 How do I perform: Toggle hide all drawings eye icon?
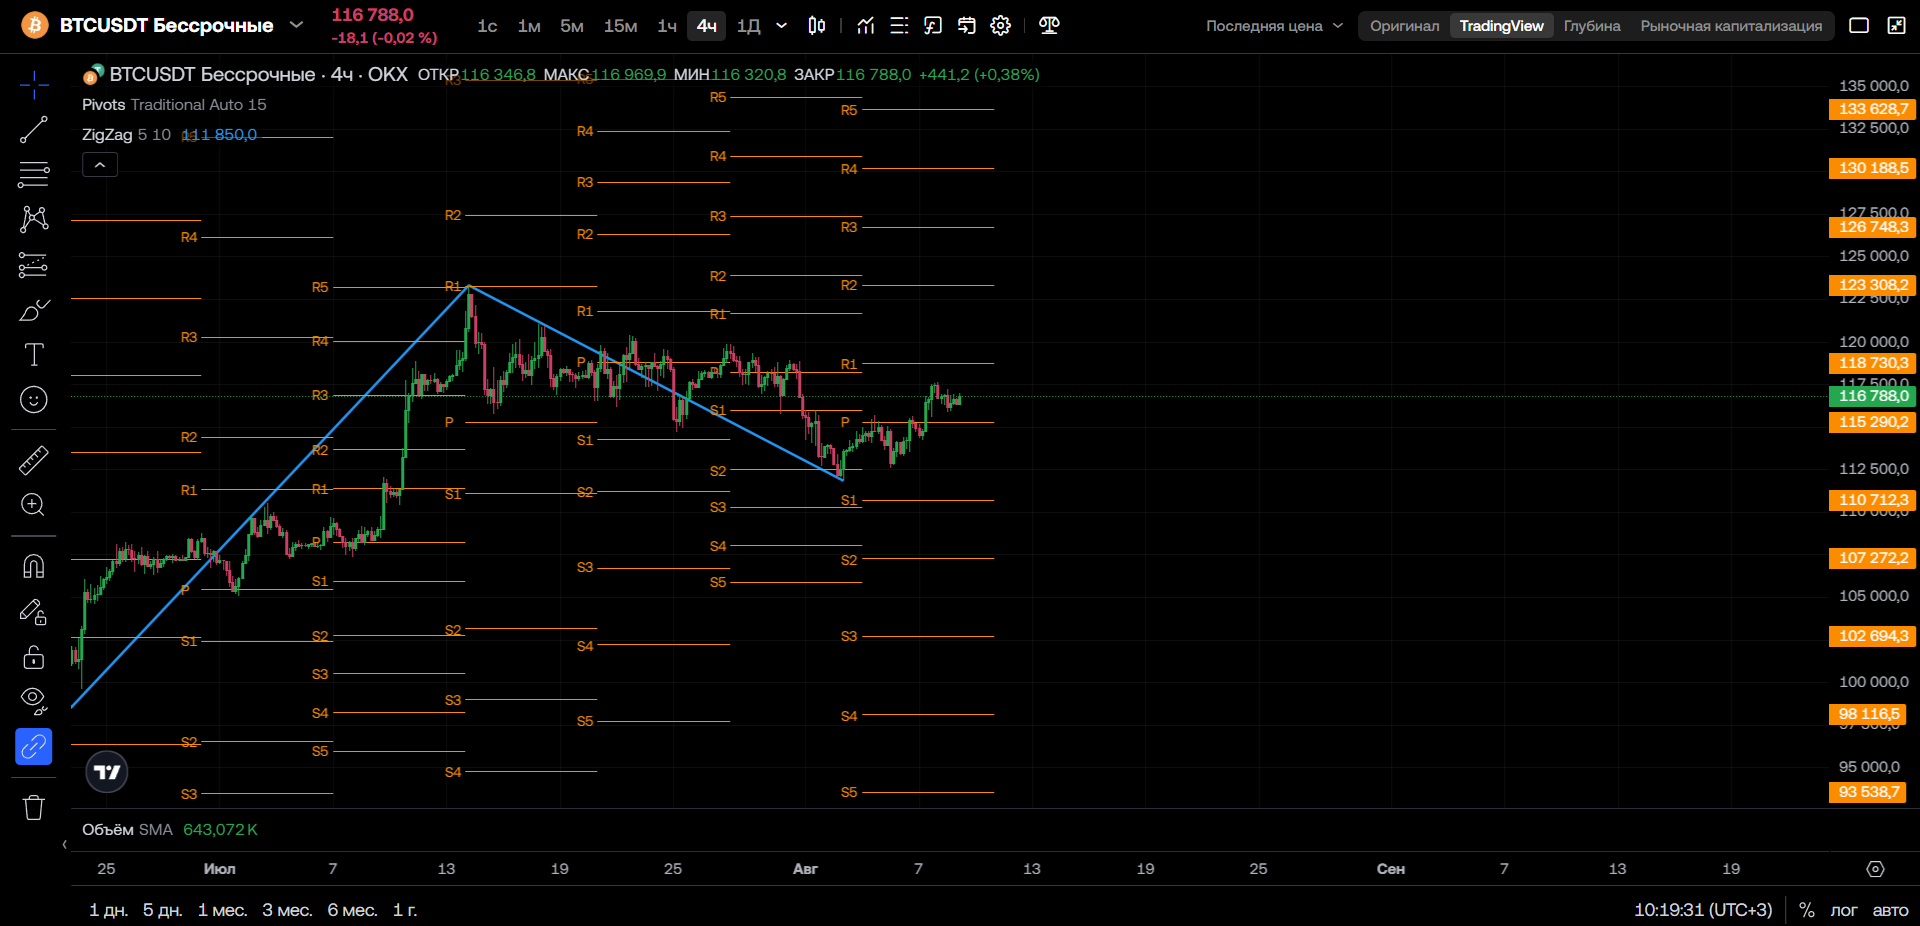(x=34, y=701)
